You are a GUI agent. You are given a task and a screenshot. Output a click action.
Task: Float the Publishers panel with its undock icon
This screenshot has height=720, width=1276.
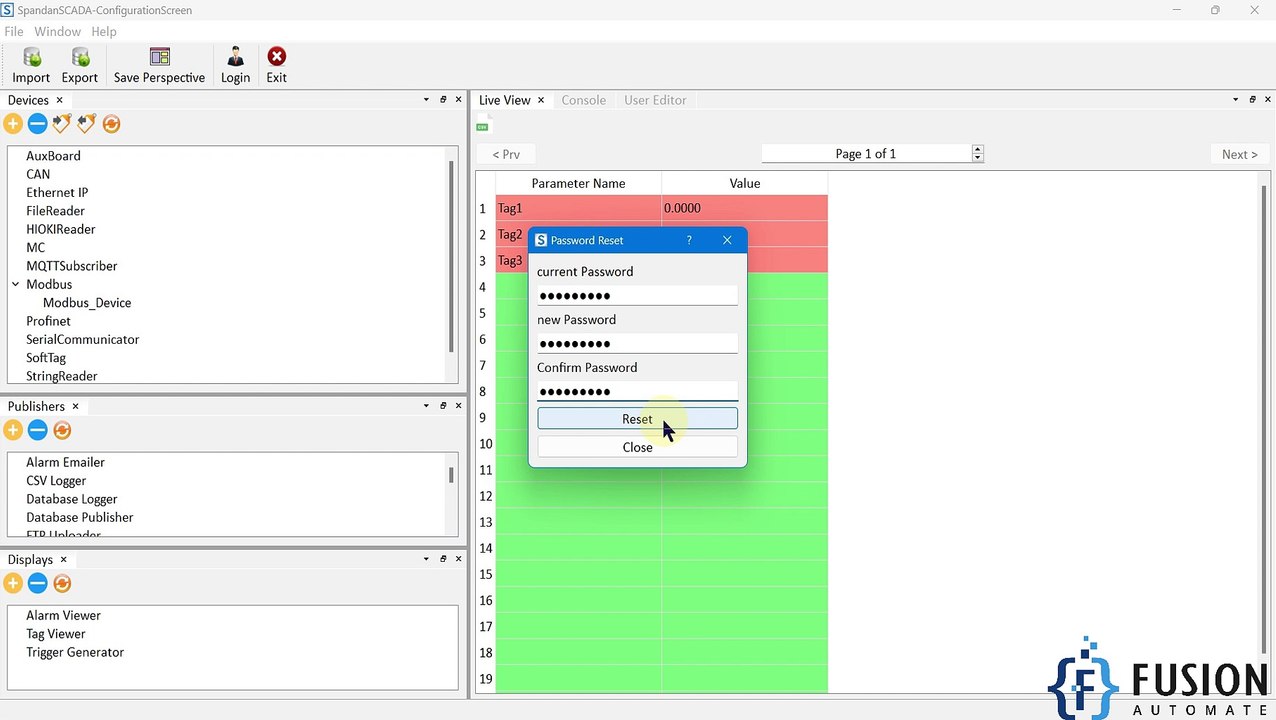click(443, 406)
